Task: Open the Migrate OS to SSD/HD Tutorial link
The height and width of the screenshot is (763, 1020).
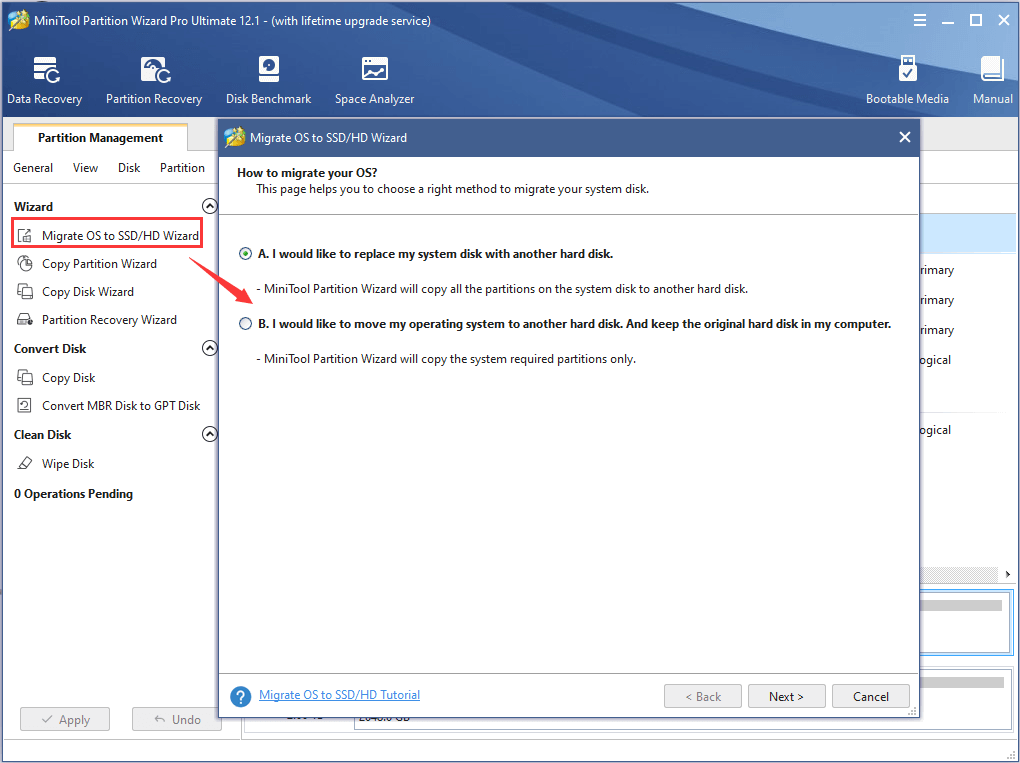Action: [340, 695]
